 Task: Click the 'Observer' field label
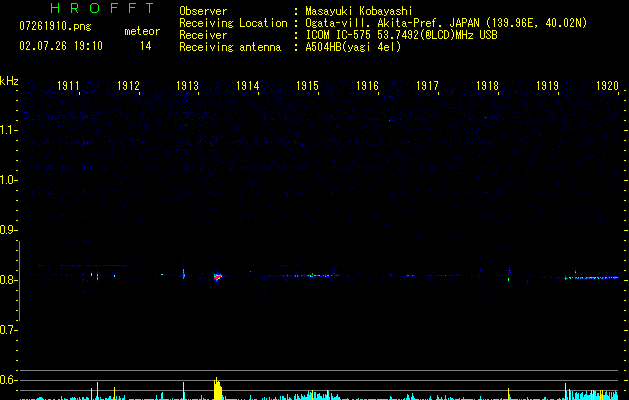[x=203, y=11]
